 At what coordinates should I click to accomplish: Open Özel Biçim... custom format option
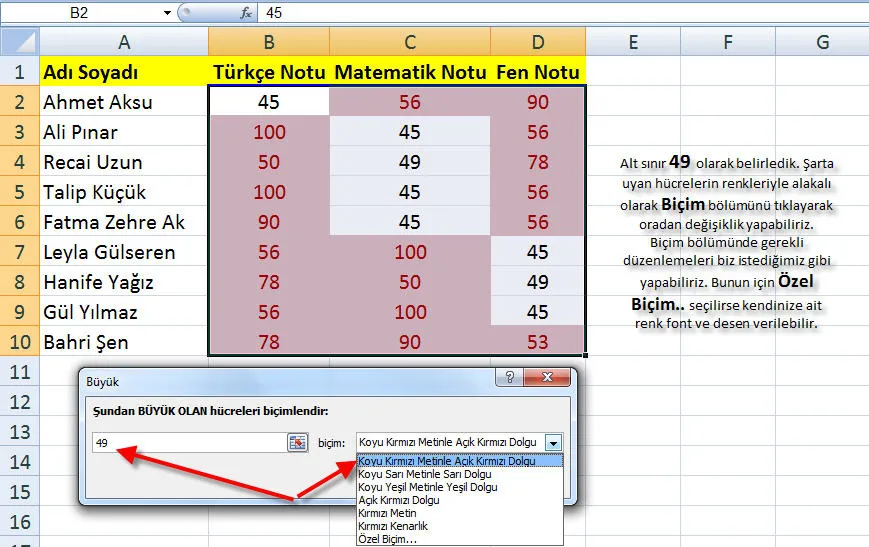389,539
